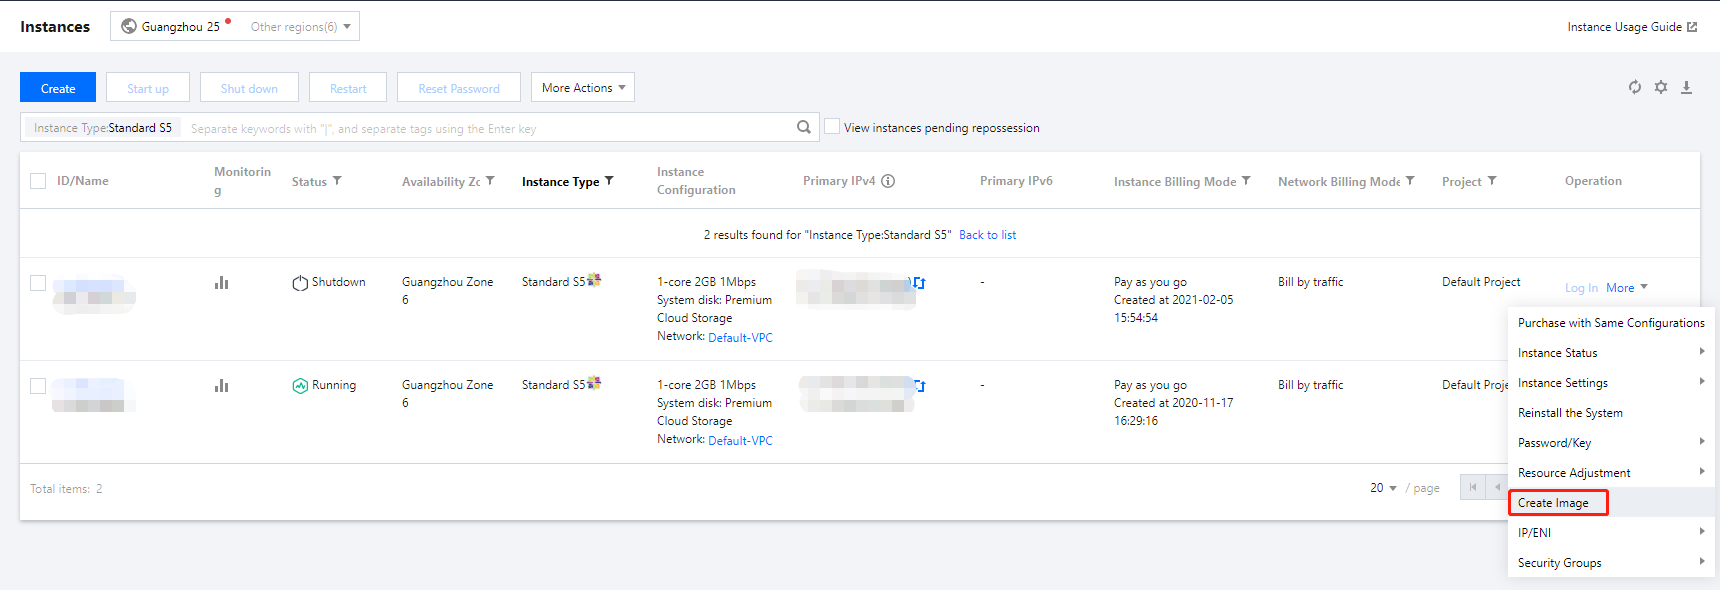
Task: Click the Status column filter icon
Action: [337, 181]
